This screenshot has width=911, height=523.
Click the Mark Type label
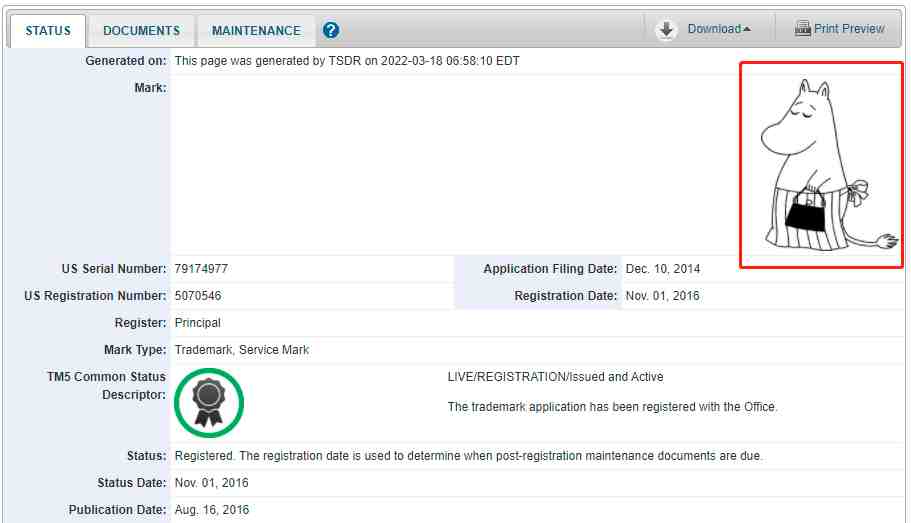pyautogui.click(x=135, y=350)
